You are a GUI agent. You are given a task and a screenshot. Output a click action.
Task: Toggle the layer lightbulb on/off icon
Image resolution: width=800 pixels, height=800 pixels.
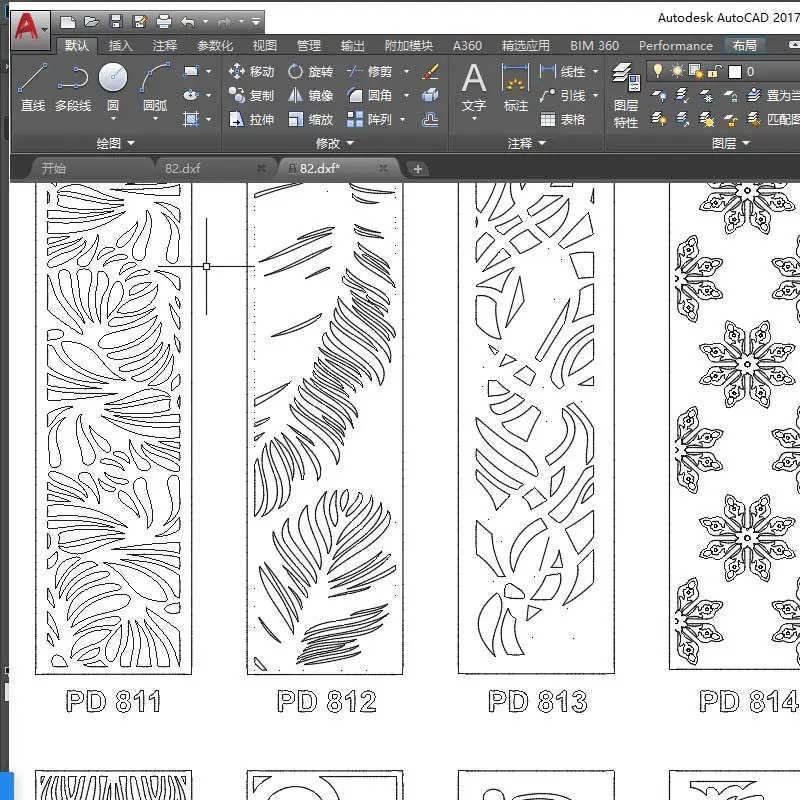point(658,71)
